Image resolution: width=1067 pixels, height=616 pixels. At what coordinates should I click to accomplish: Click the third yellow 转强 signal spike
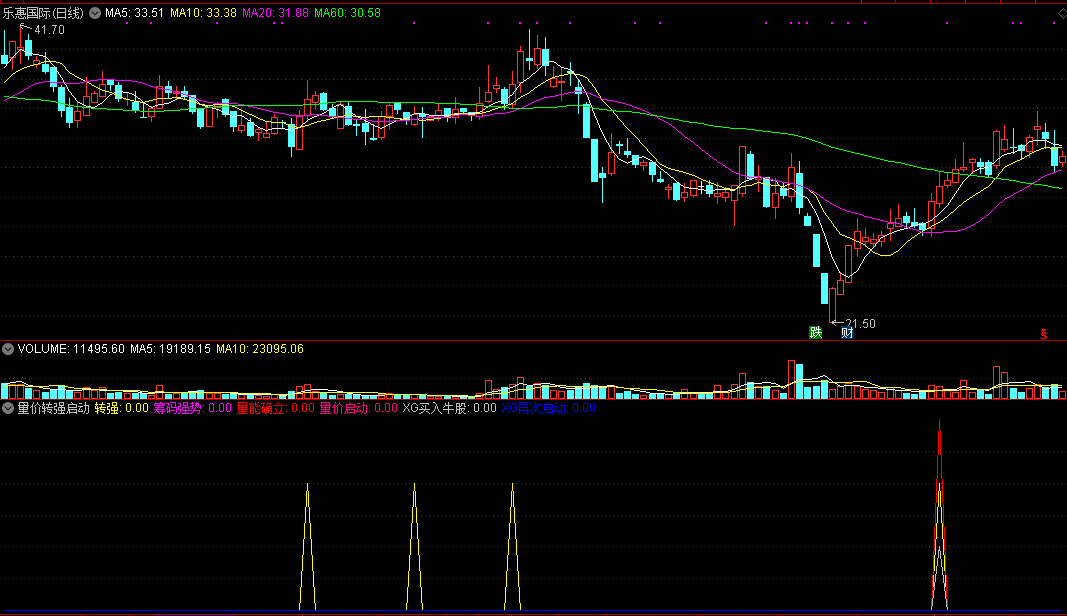[x=512, y=547]
